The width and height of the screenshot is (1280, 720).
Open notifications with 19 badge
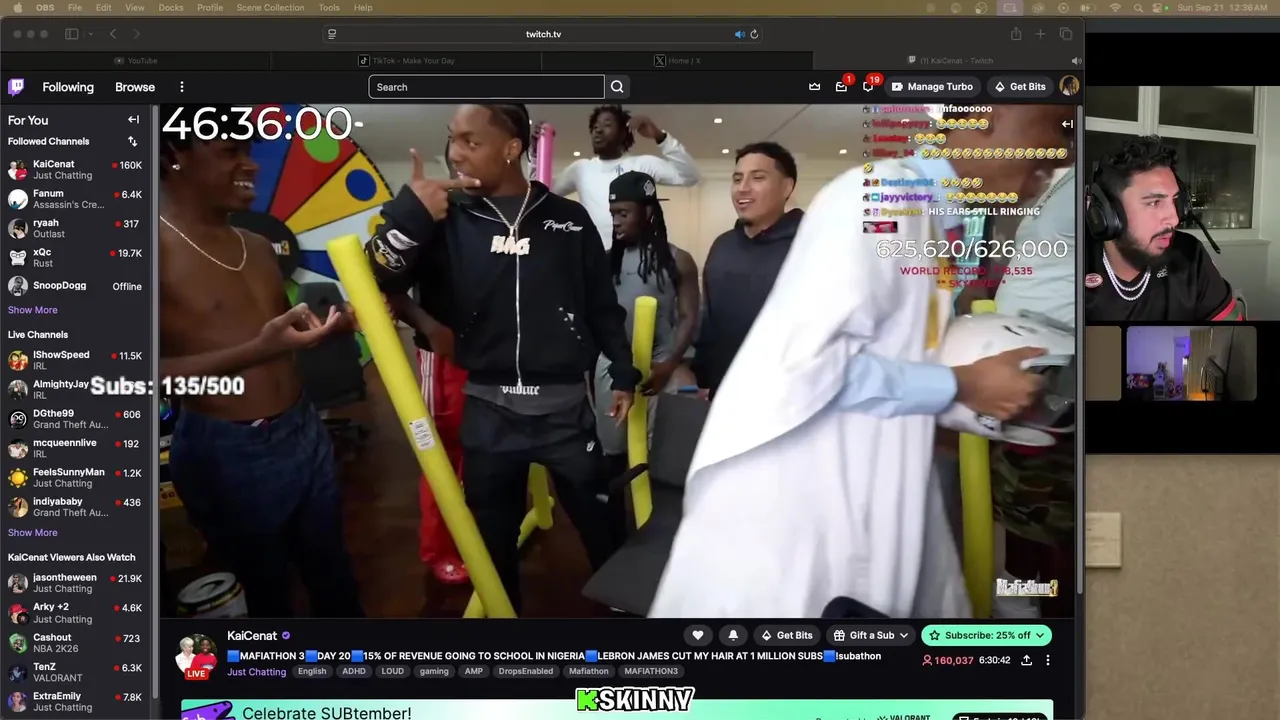tap(868, 87)
